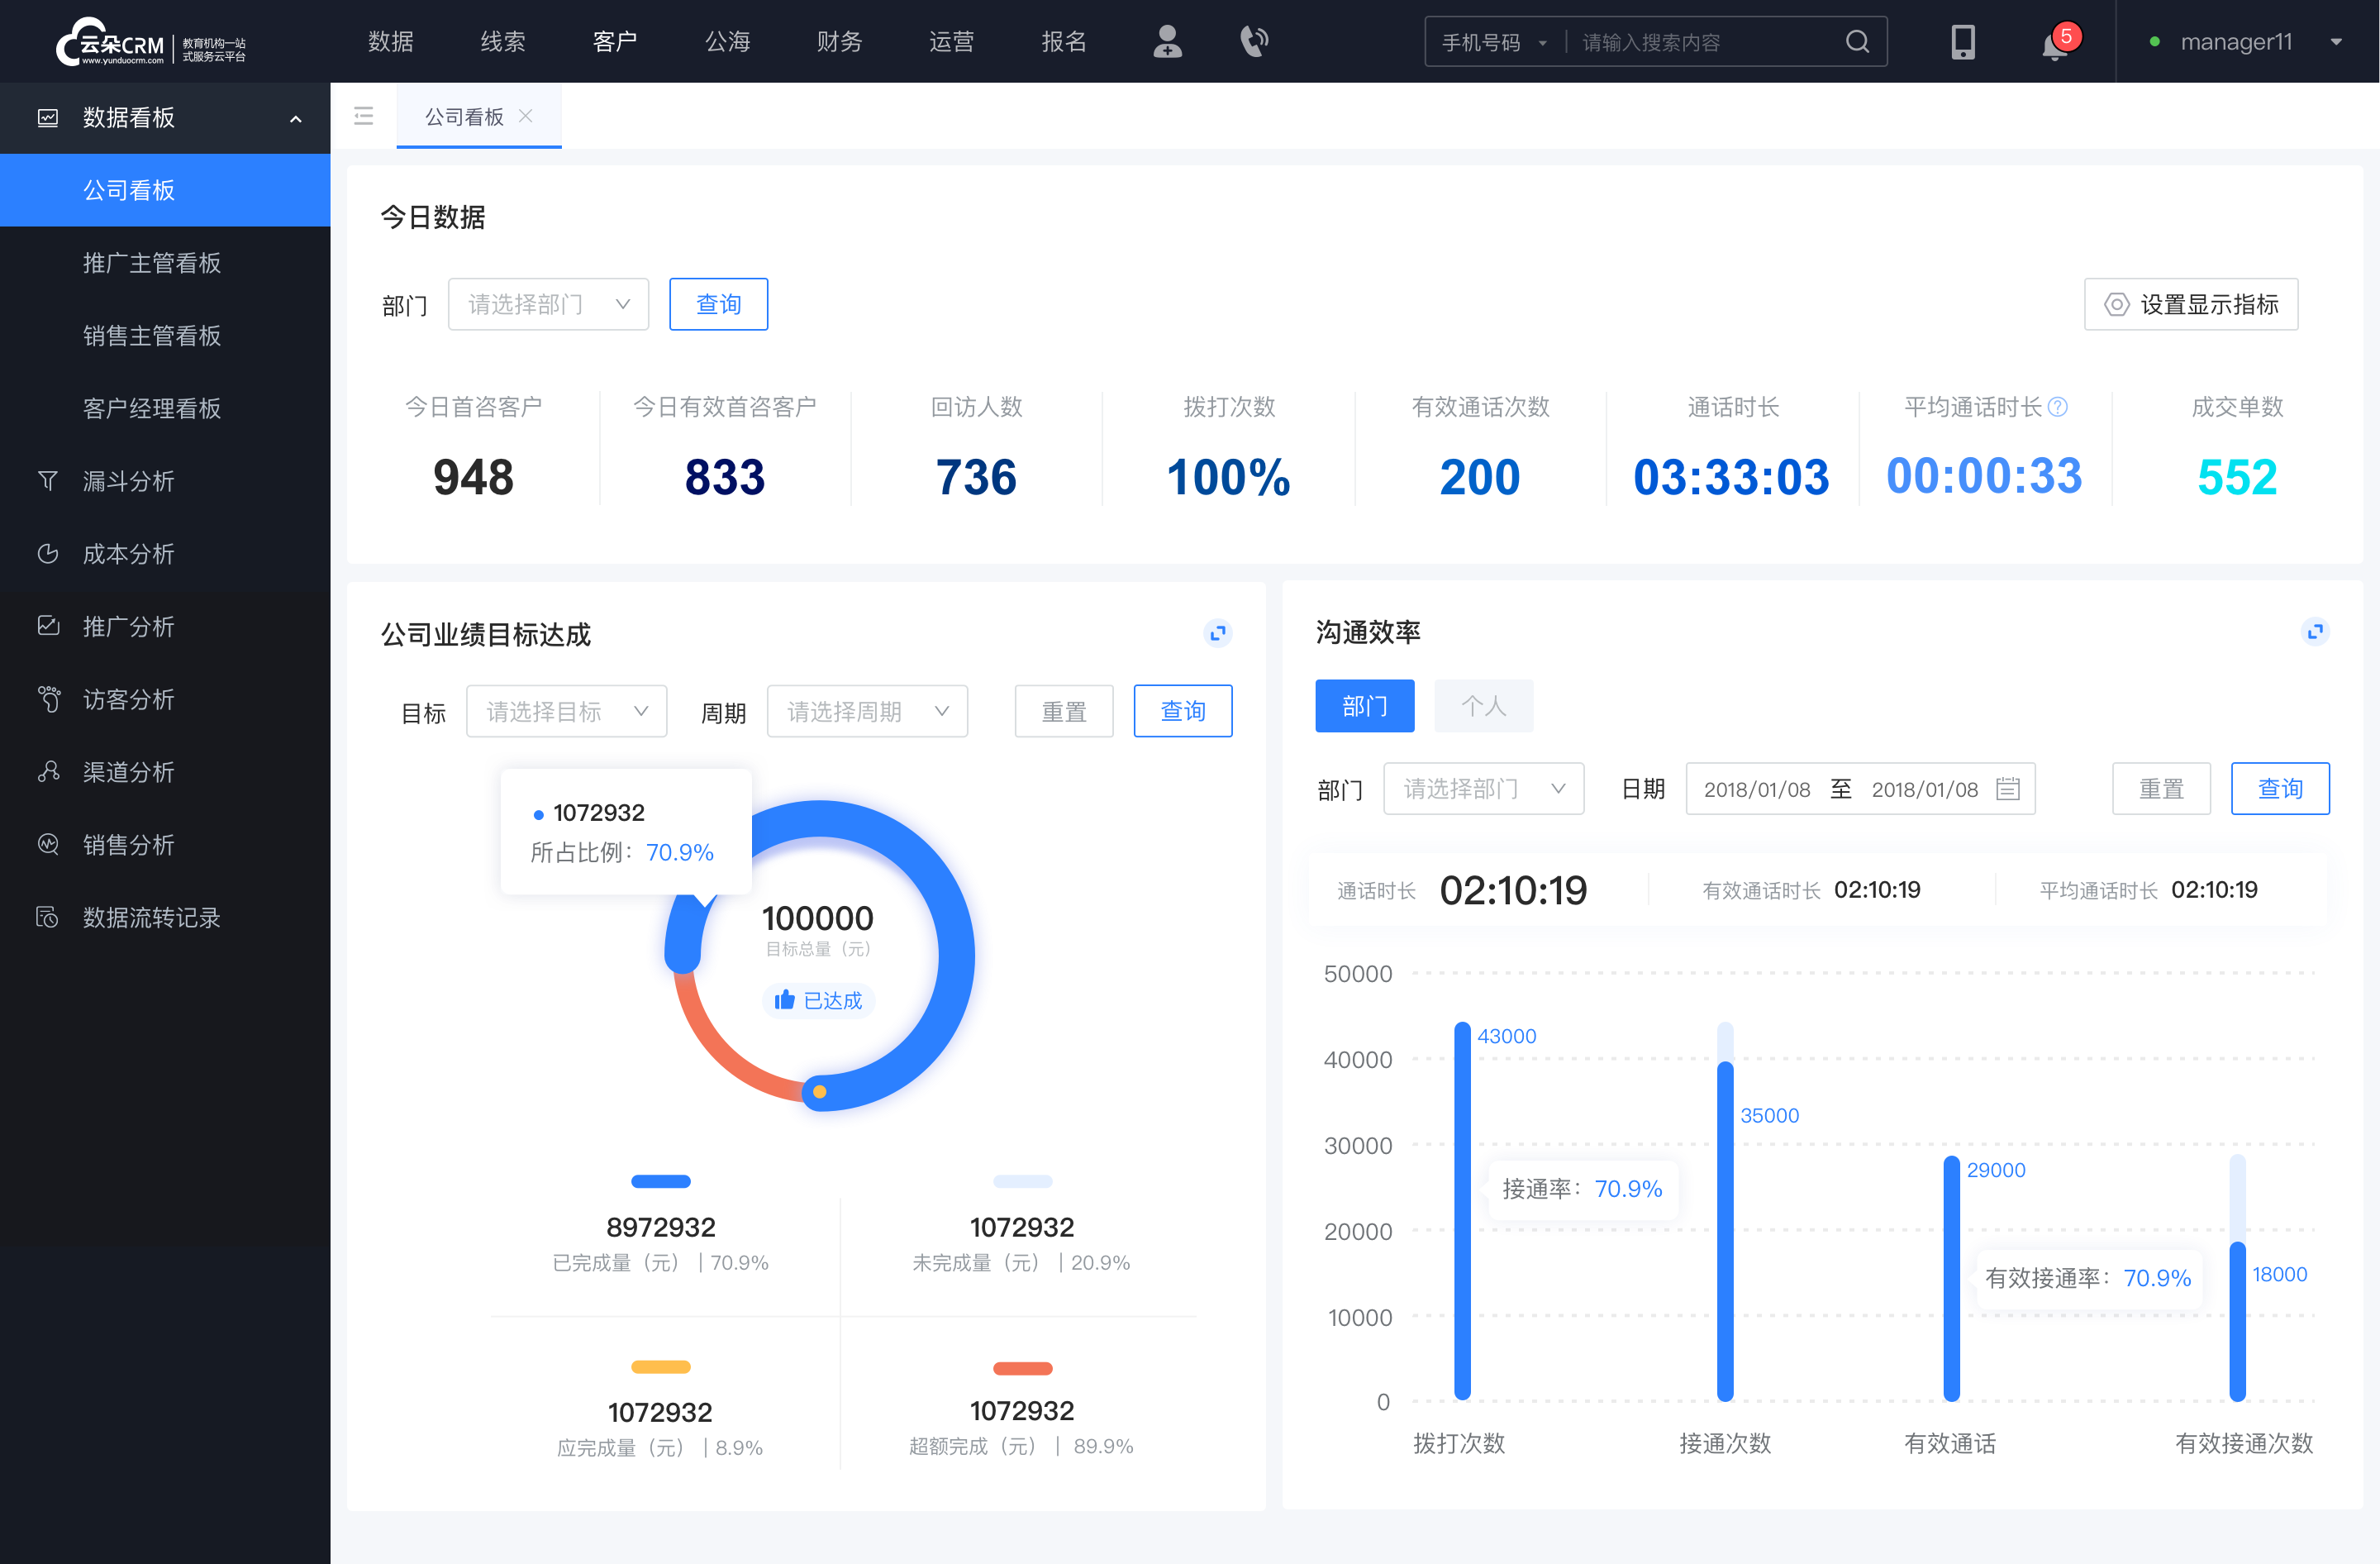Click the 推广分析 promotion analysis icon
Screen dimensions: 2380x1564
click(x=45, y=625)
